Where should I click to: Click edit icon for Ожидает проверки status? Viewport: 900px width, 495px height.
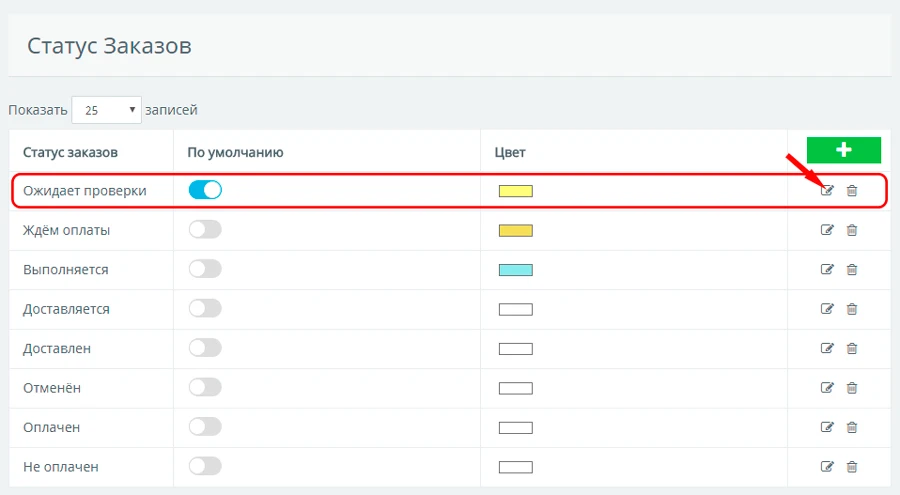(x=827, y=191)
